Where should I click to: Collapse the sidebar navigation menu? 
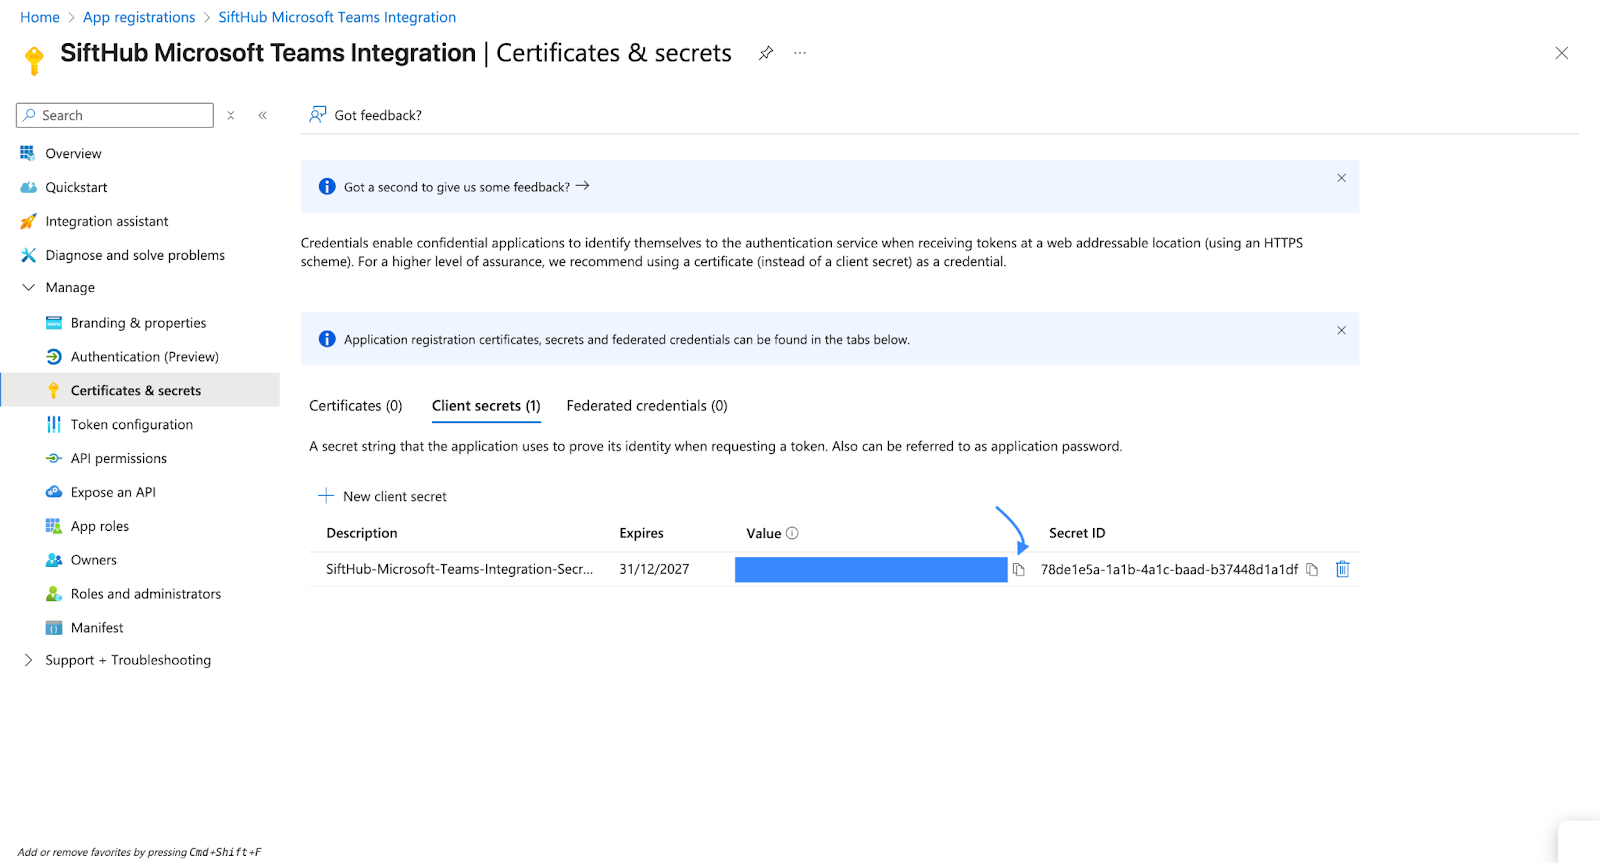263,115
